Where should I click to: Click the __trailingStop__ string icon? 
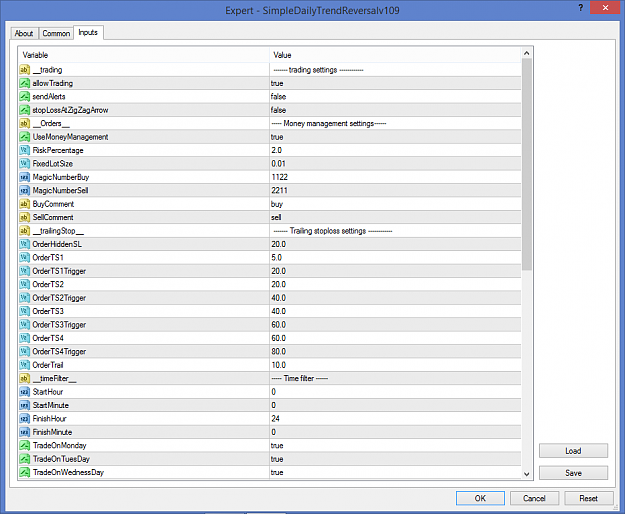[25, 231]
